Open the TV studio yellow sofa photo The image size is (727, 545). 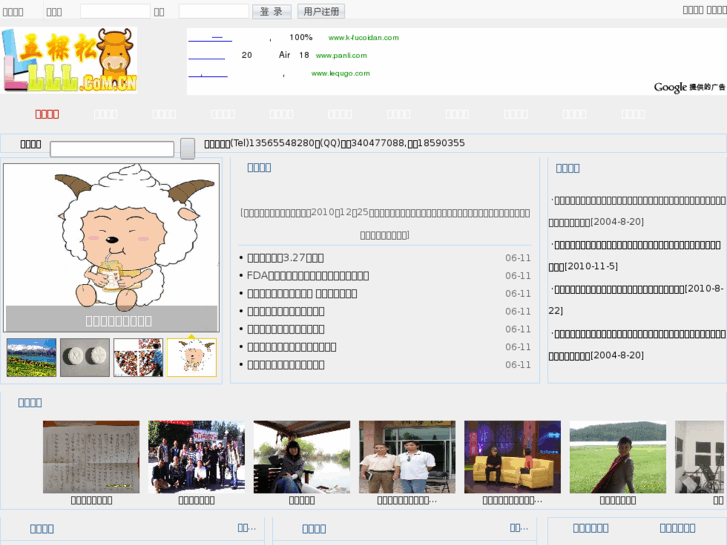[512, 457]
